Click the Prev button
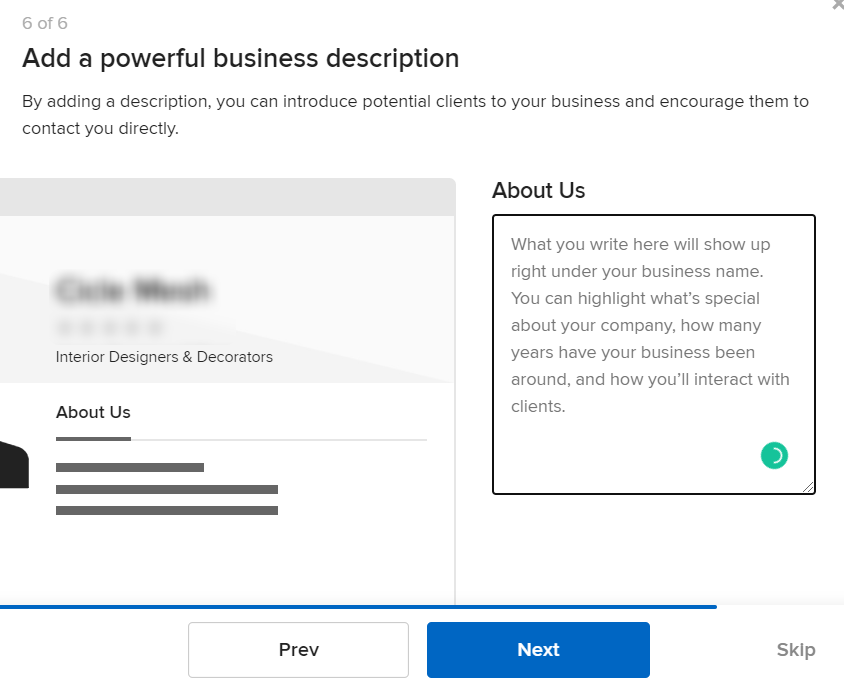 [298, 650]
